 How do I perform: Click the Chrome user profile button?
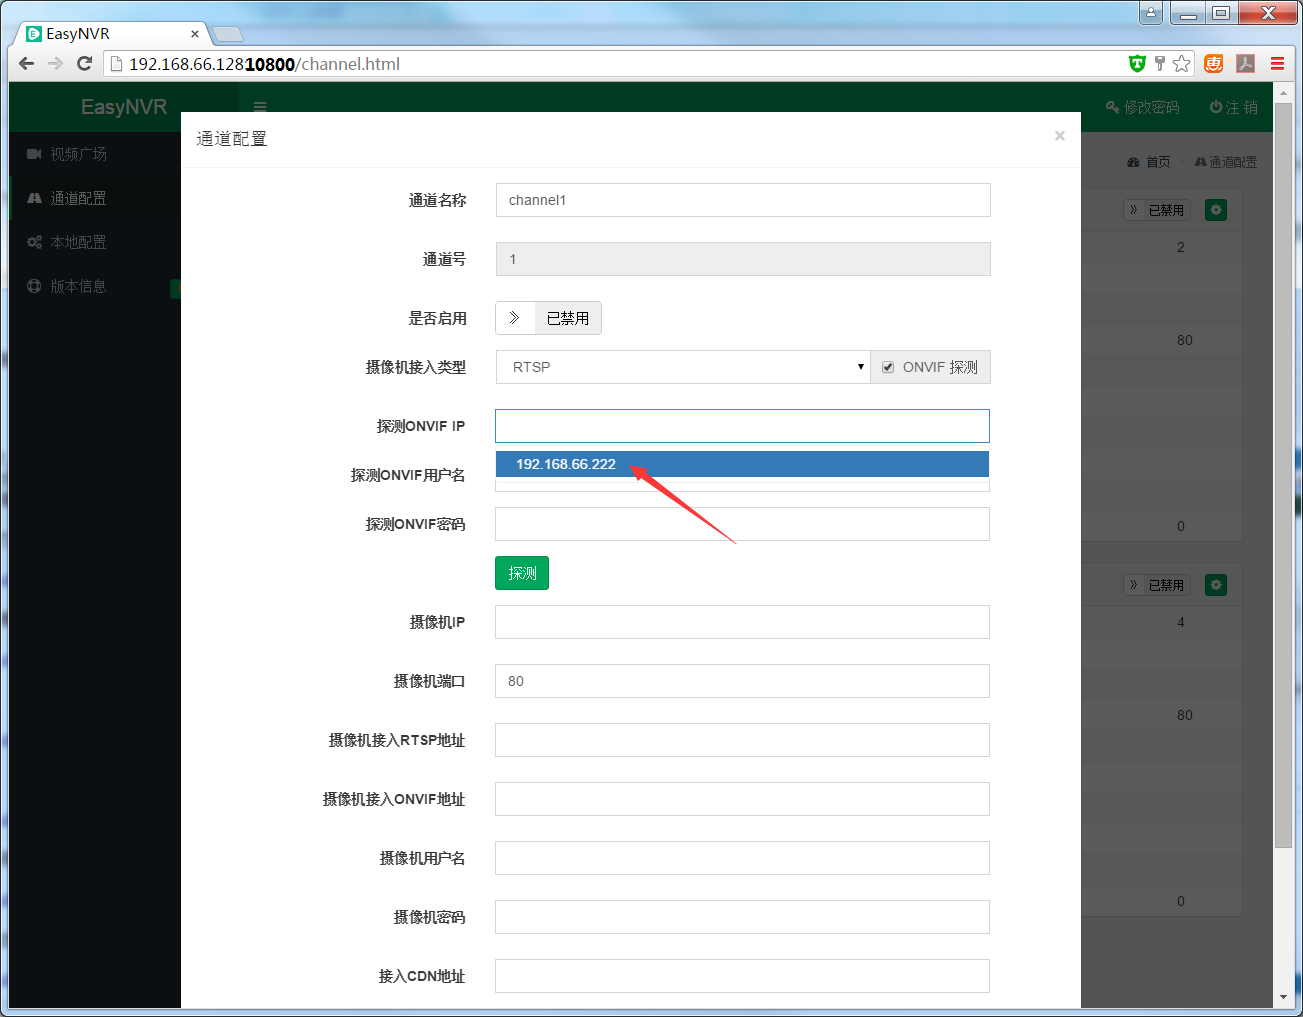(1151, 13)
